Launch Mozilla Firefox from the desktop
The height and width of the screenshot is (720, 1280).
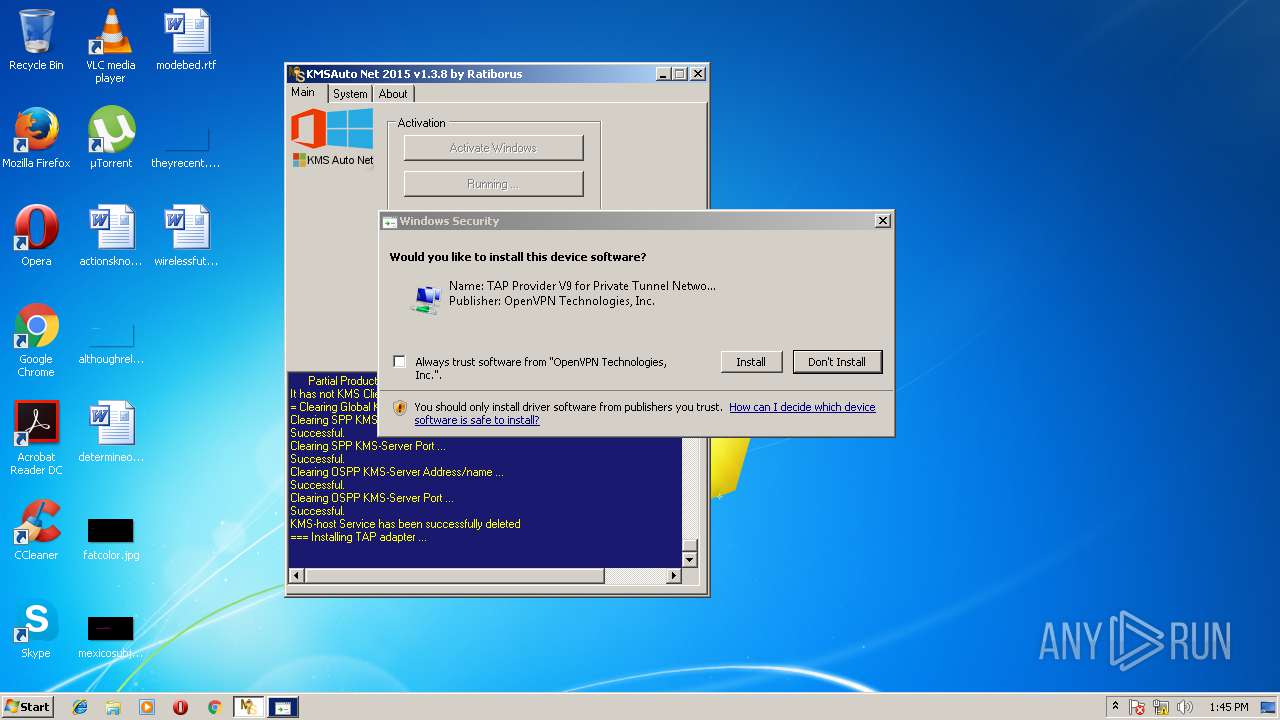(x=36, y=138)
